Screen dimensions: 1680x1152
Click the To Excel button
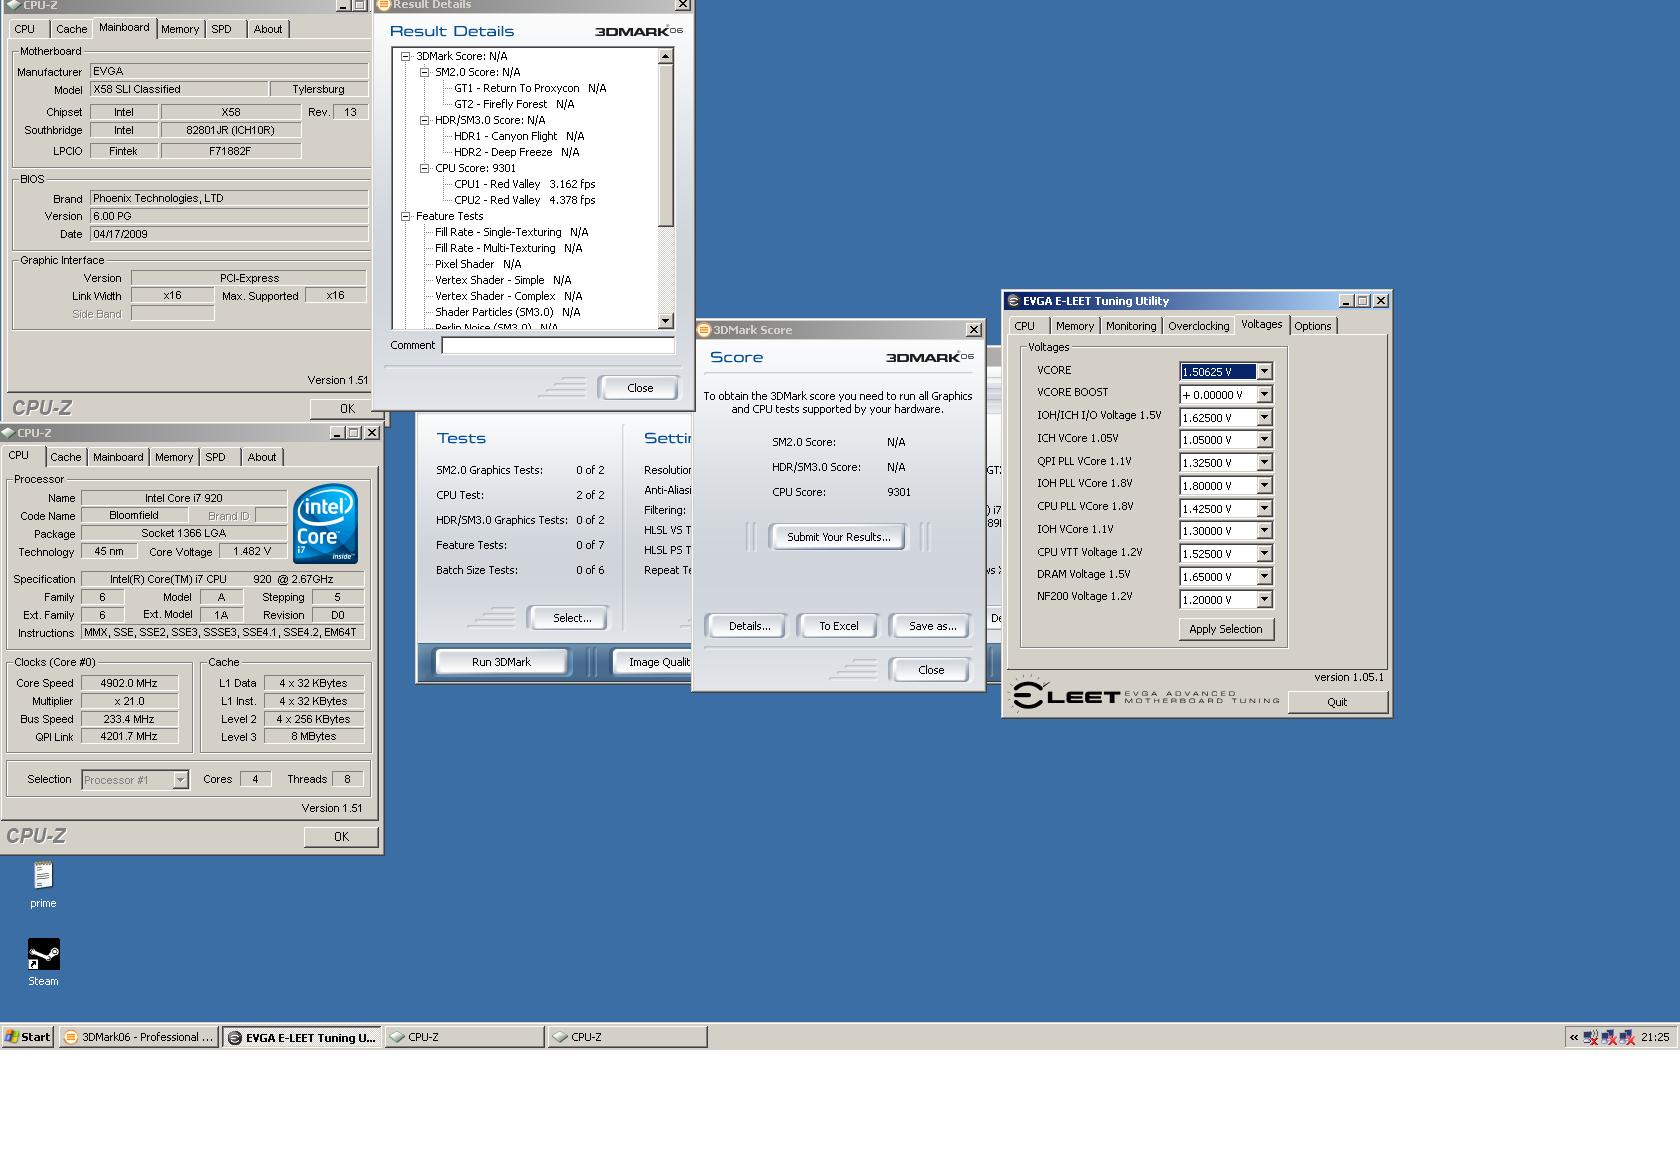click(839, 626)
